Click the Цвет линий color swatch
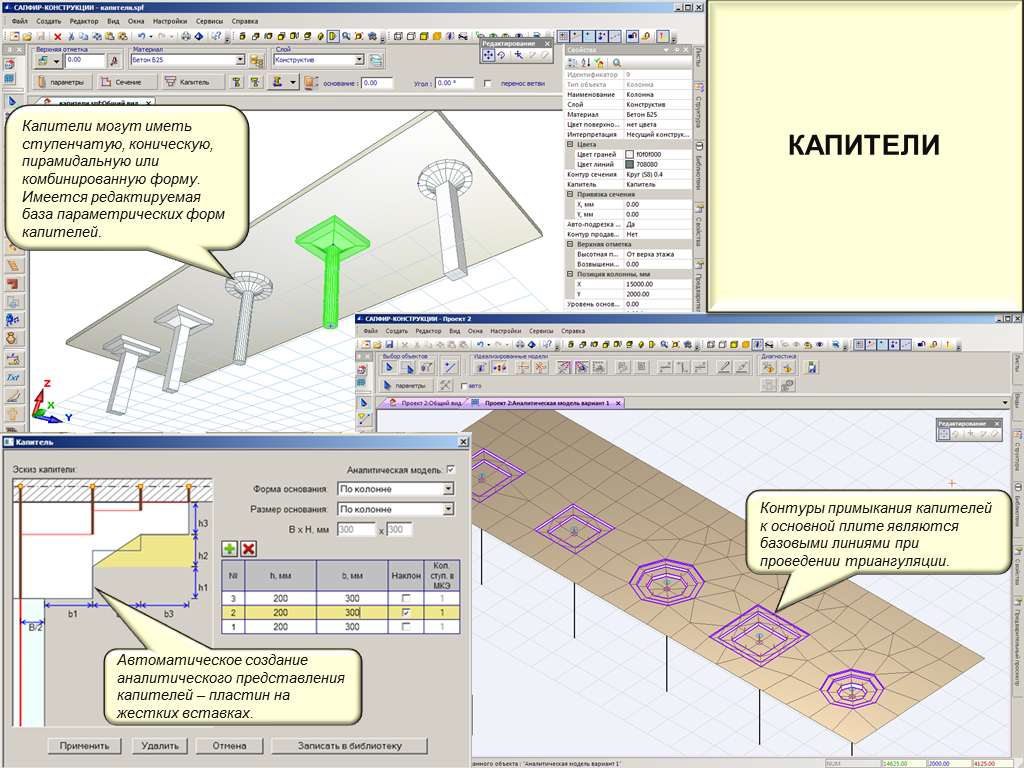The height and width of the screenshot is (768, 1024). 629,165
